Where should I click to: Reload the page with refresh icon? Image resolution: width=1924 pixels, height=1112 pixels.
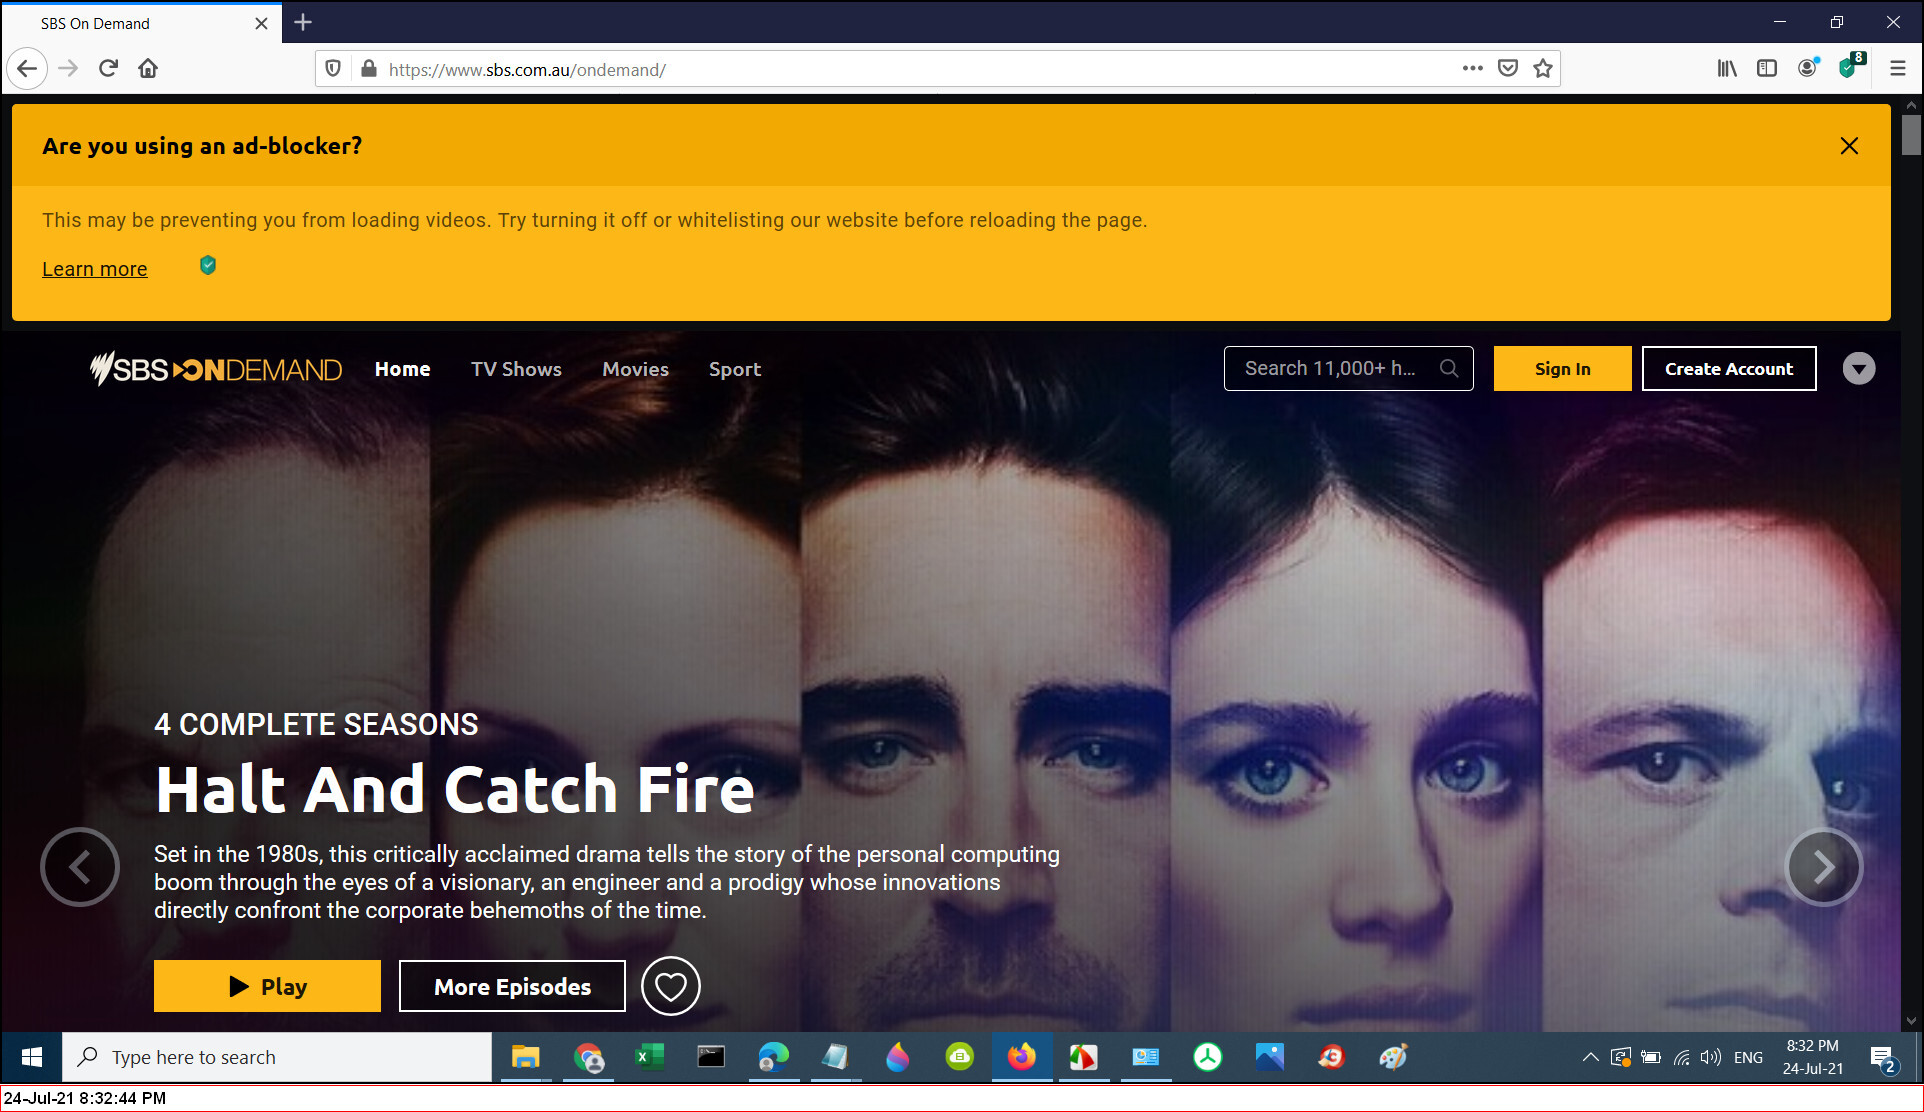(108, 68)
